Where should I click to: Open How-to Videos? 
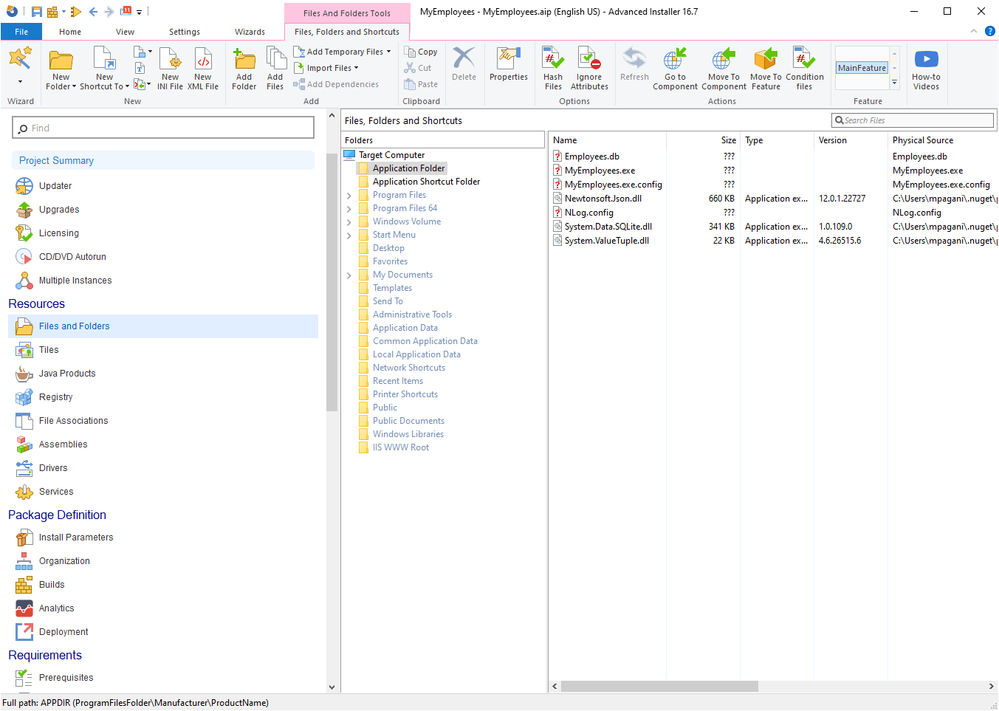[x=926, y=68]
